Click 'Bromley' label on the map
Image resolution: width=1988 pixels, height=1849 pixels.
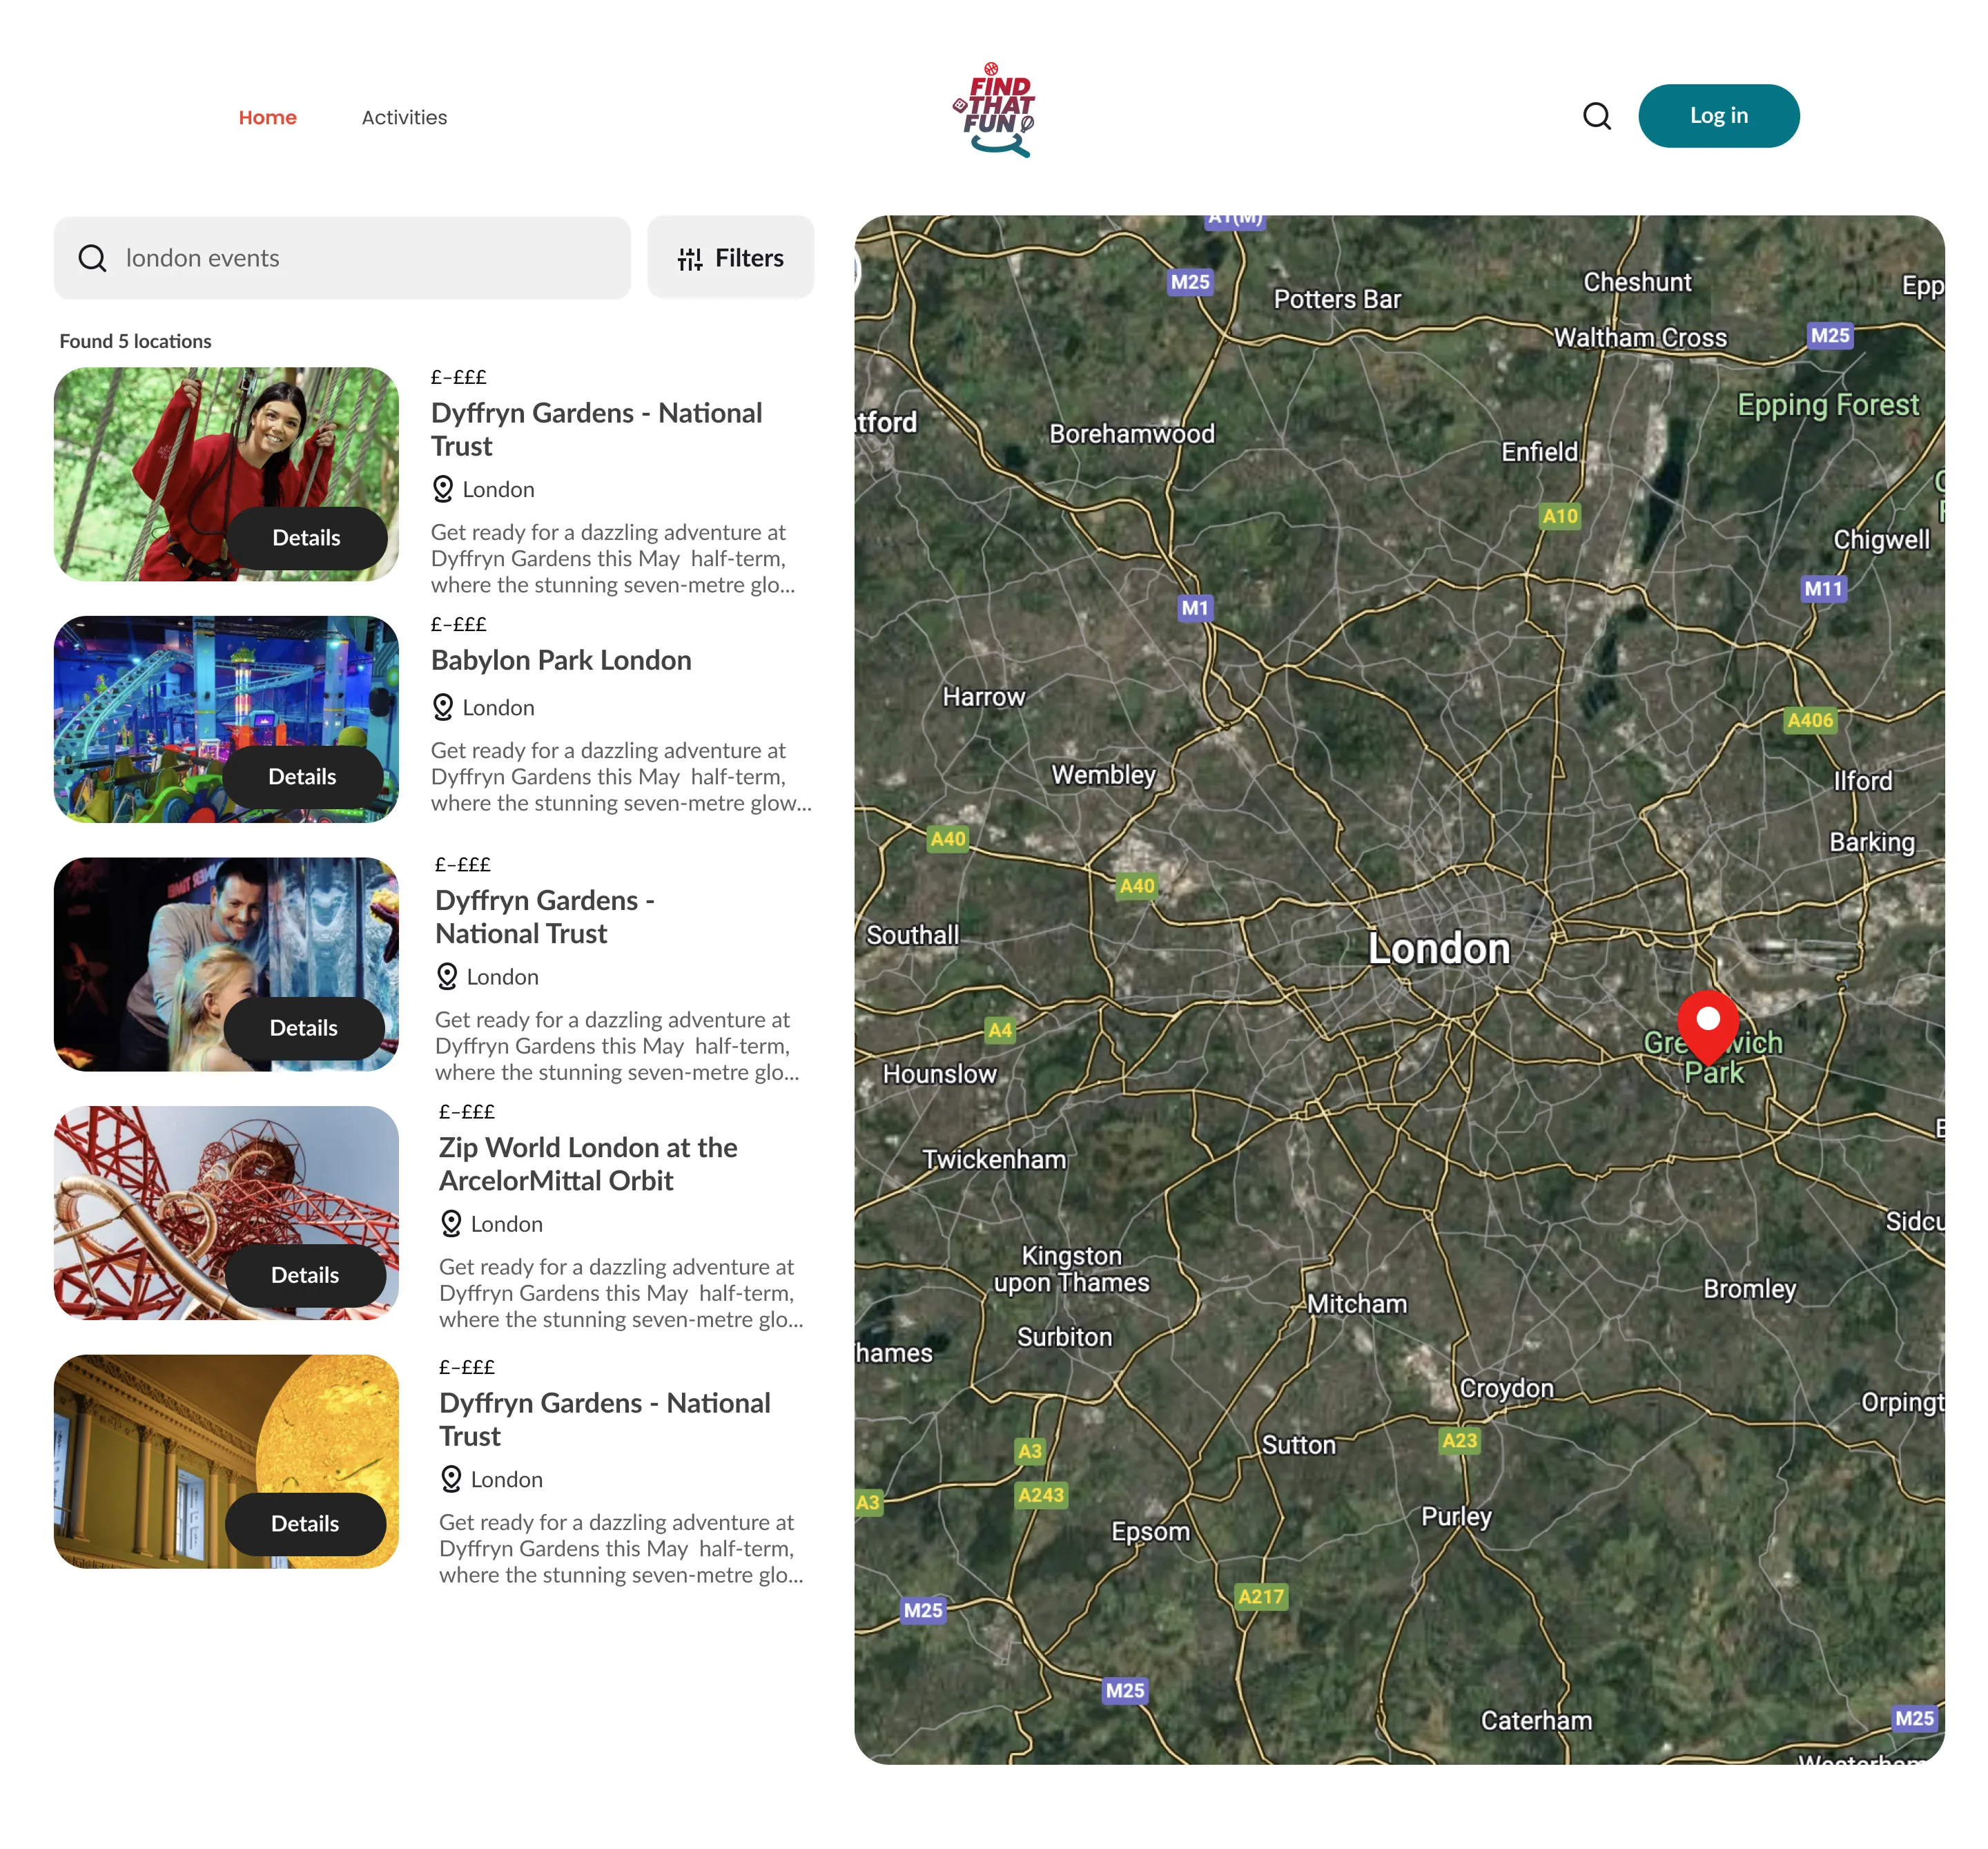(1749, 1289)
